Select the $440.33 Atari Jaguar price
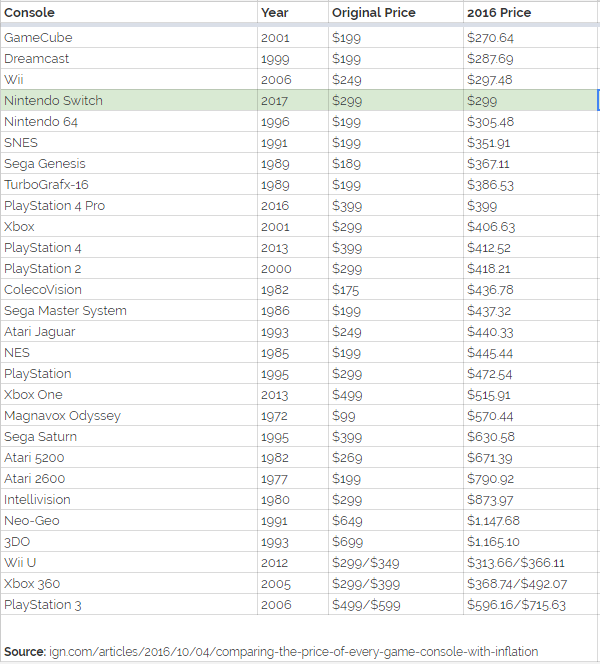 click(530, 332)
